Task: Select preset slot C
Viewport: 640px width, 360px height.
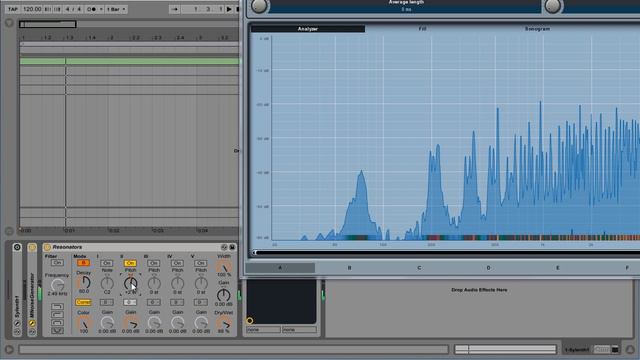Action: [x=419, y=268]
